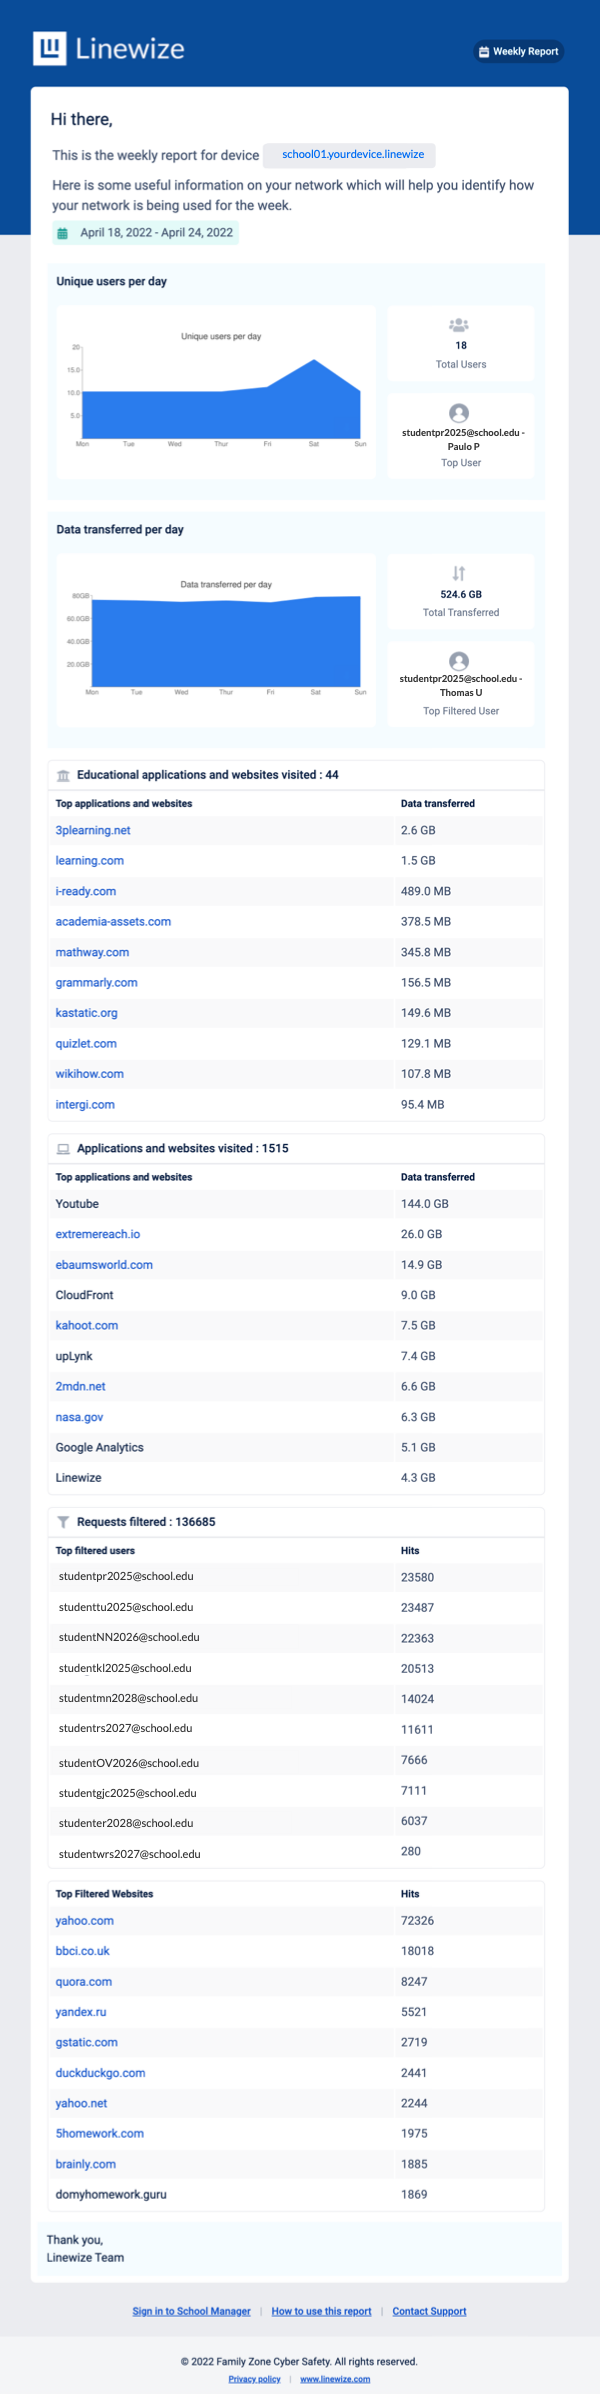
Task: Open the grammarly.com link
Action: pyautogui.click(x=97, y=983)
